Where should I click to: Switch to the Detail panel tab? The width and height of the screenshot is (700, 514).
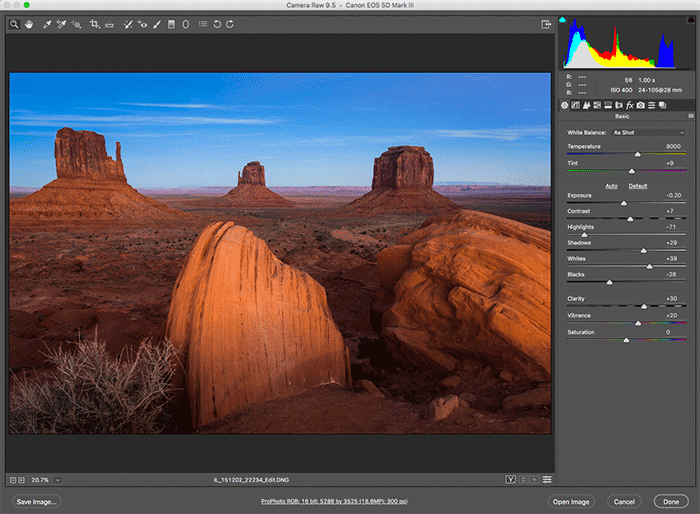click(x=586, y=105)
